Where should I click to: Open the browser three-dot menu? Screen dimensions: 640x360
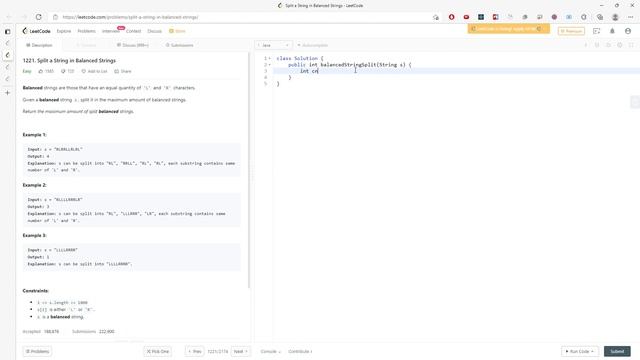pyautogui.click(x=631, y=17)
